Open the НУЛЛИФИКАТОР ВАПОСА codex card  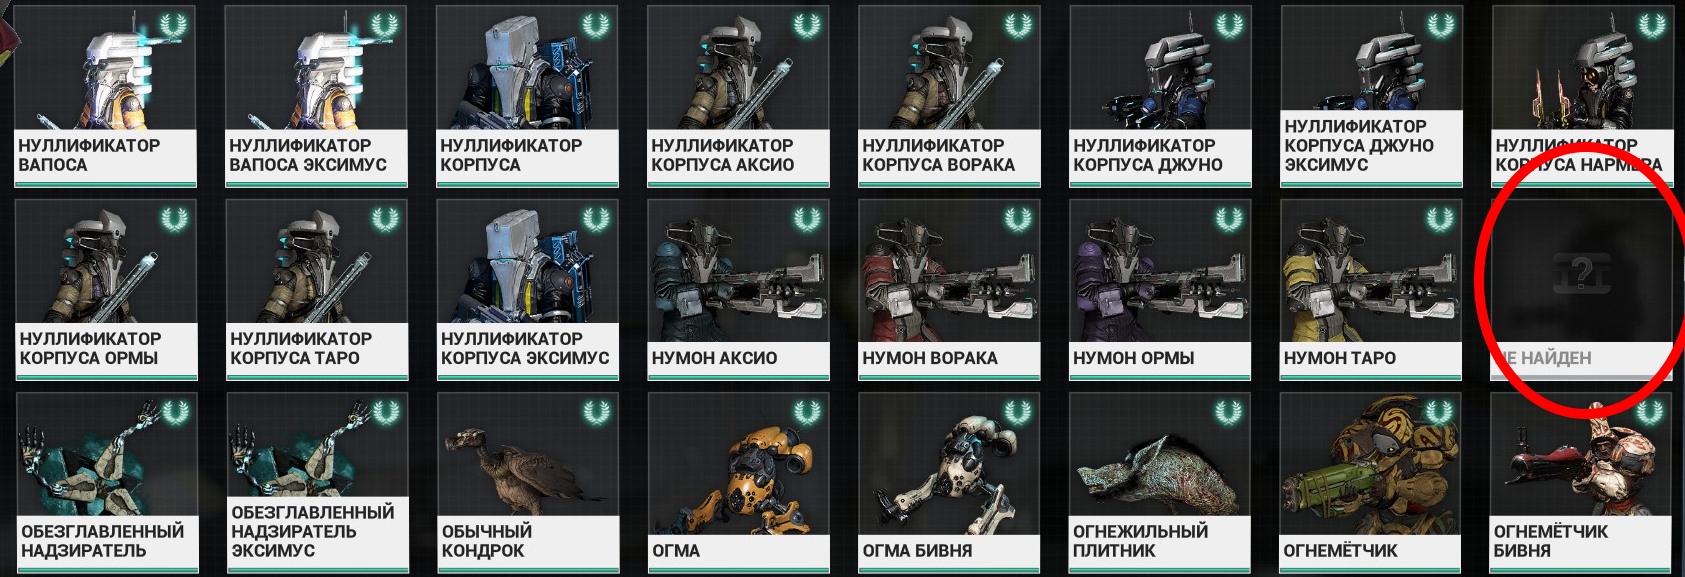point(105,96)
